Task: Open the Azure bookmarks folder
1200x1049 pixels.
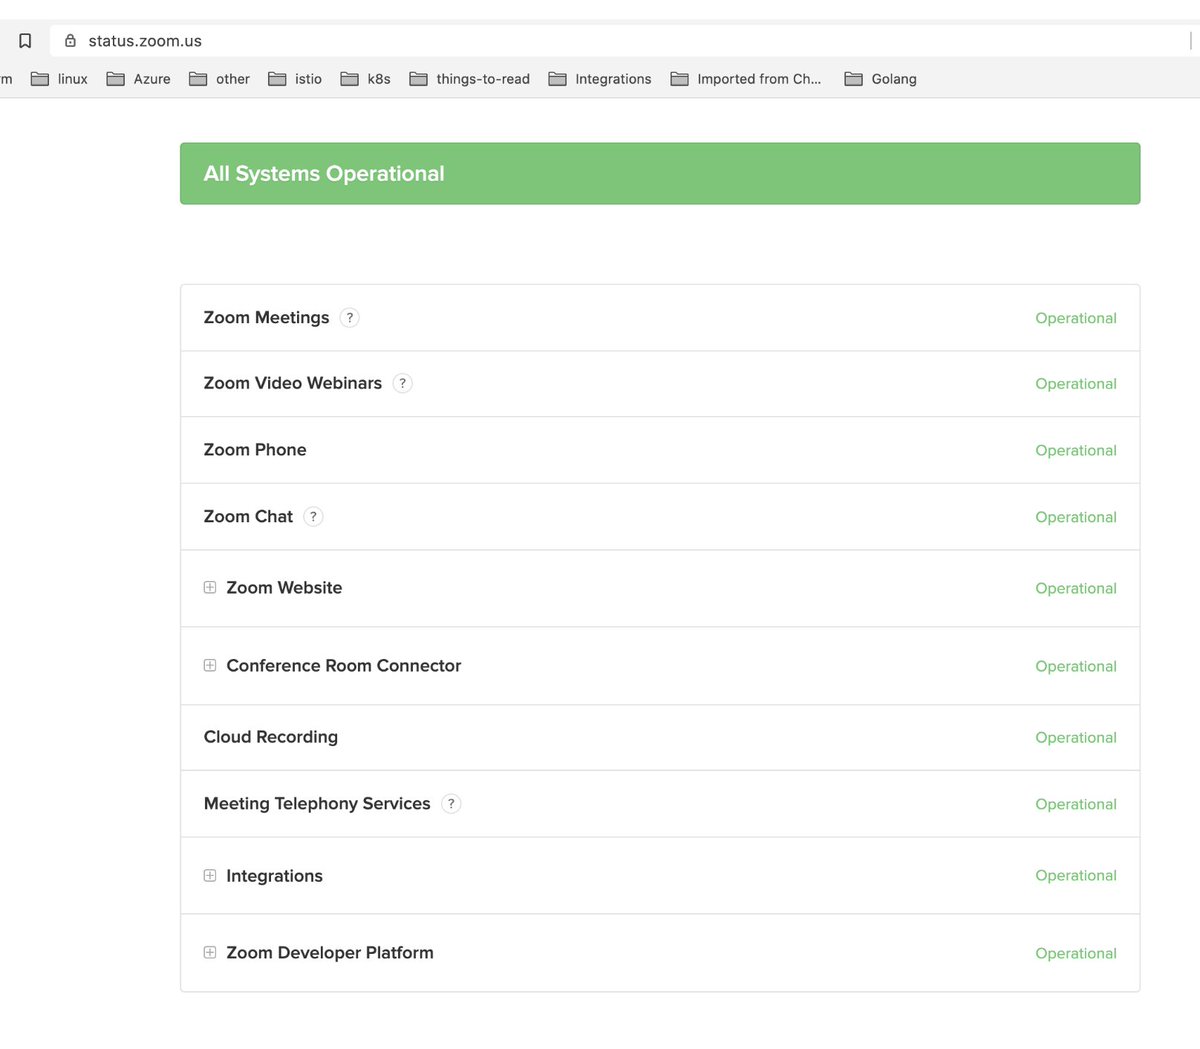Action: tap(138, 79)
